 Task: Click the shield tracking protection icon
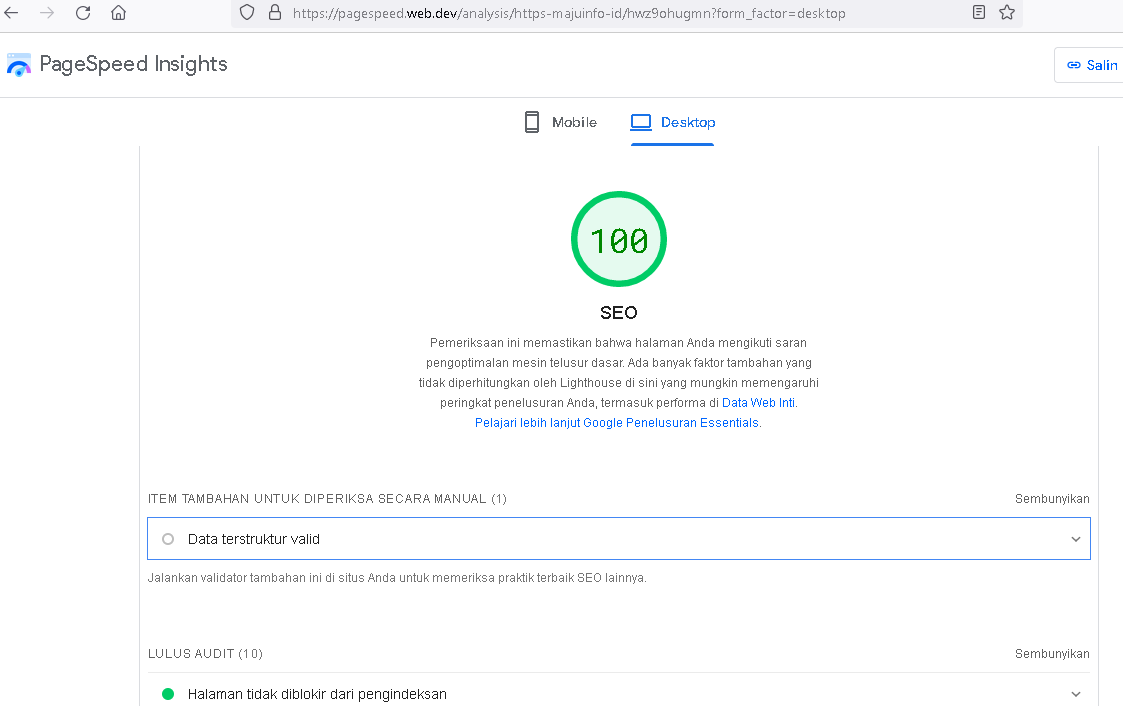248,13
